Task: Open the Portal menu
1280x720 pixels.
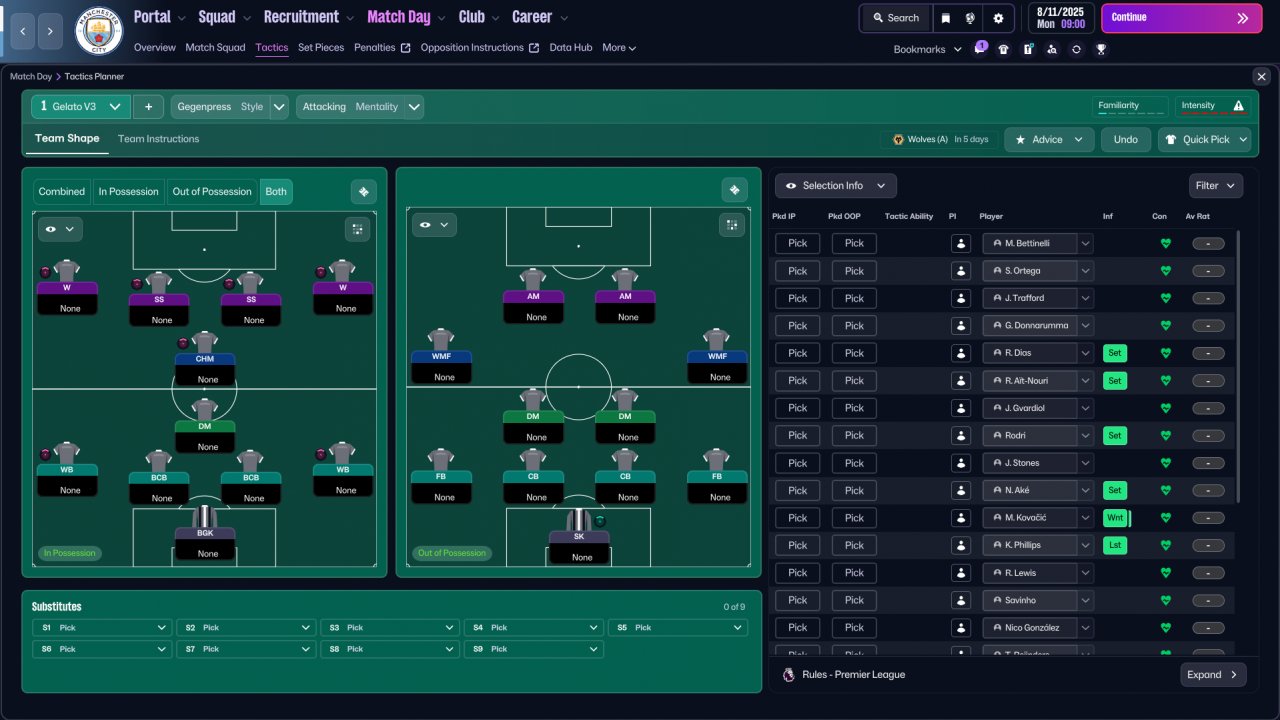Action: [x=152, y=17]
